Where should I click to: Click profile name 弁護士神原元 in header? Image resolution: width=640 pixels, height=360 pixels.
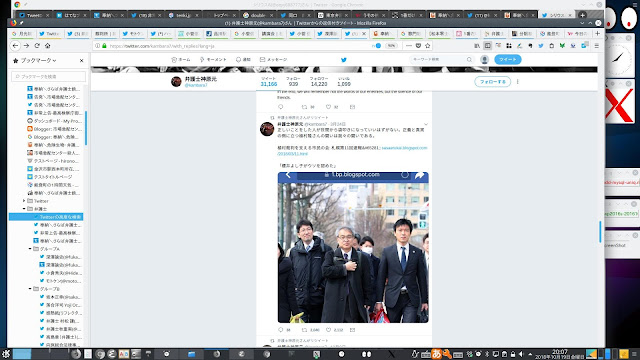[x=201, y=79]
